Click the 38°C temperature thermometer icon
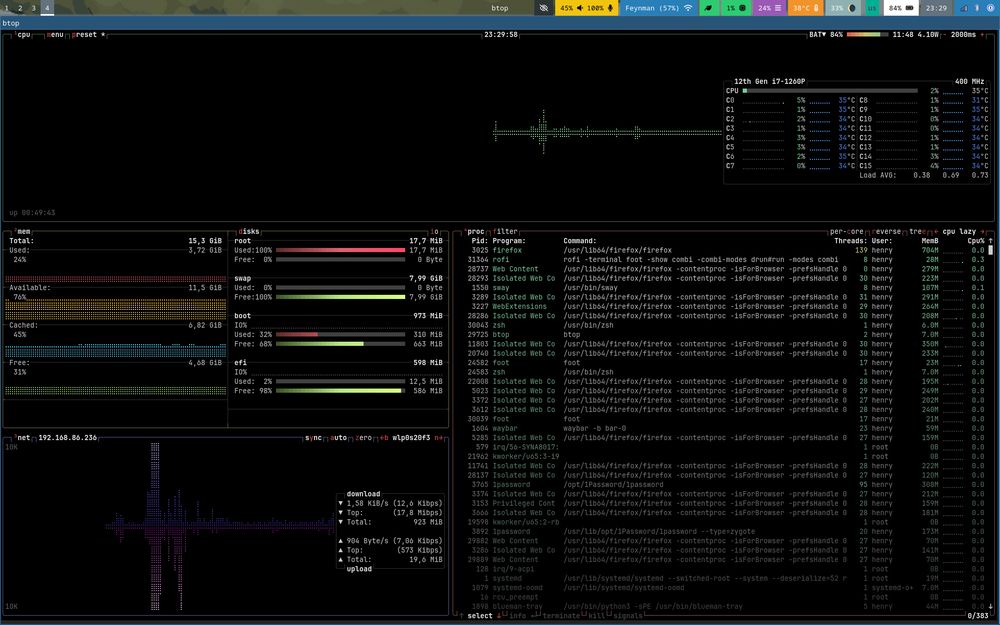 coord(816,8)
